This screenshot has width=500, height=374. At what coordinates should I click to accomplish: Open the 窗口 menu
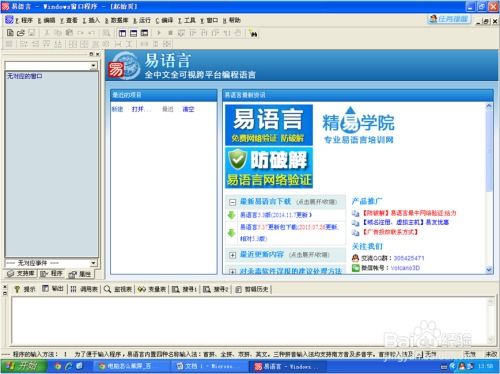tap(209, 20)
